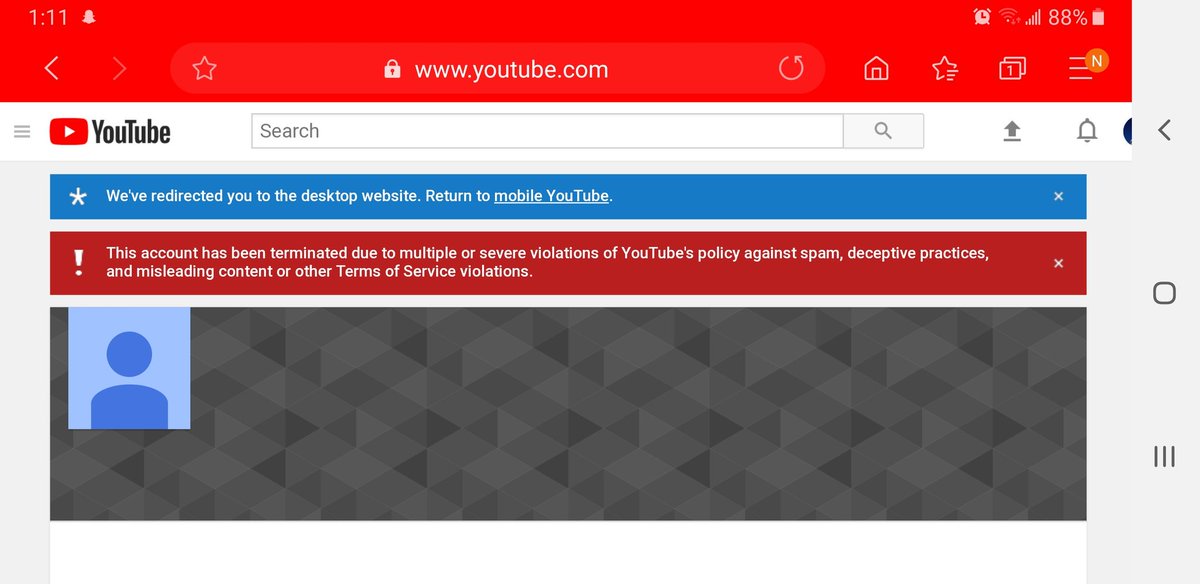The image size is (1200, 584).
Task: Tap the Snapchat notification ghost icon
Action: pos(89,17)
